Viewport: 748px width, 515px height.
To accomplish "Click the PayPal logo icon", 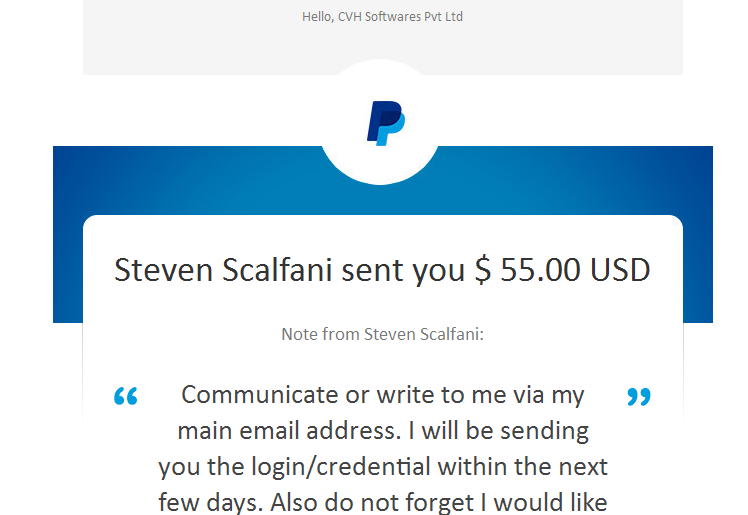I will (x=385, y=123).
